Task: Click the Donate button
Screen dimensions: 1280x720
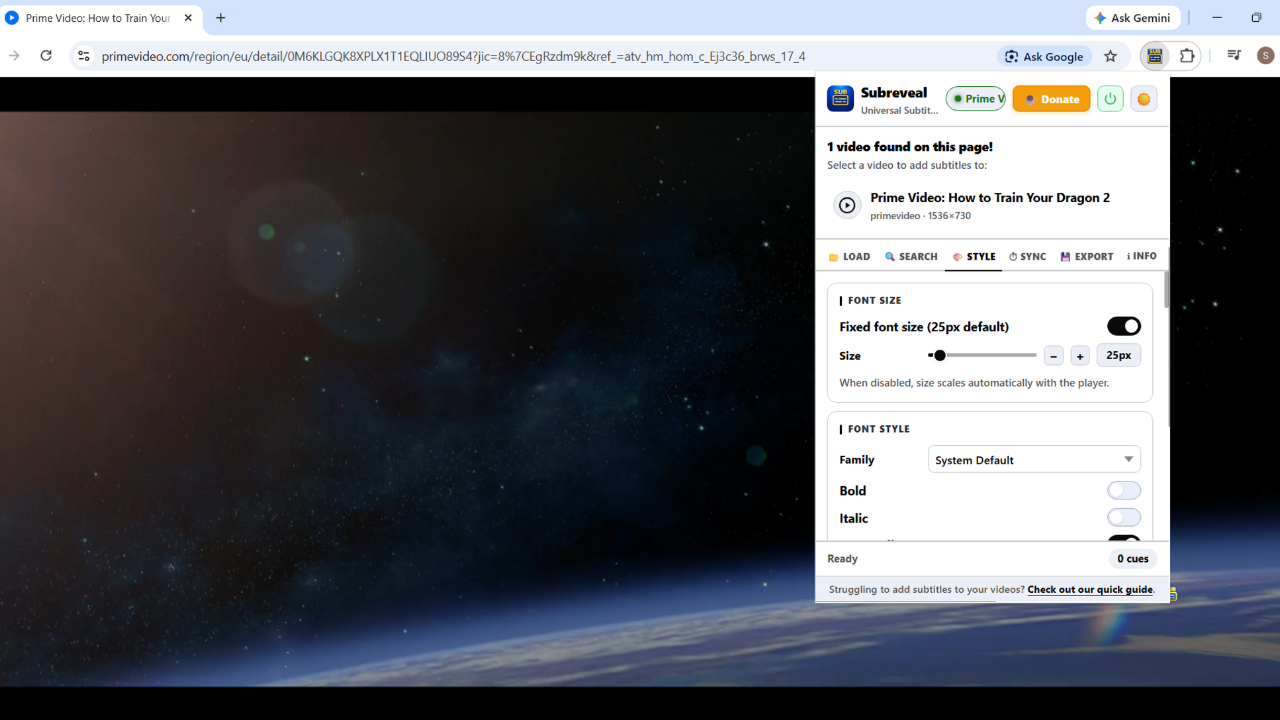Action: 1051,99
